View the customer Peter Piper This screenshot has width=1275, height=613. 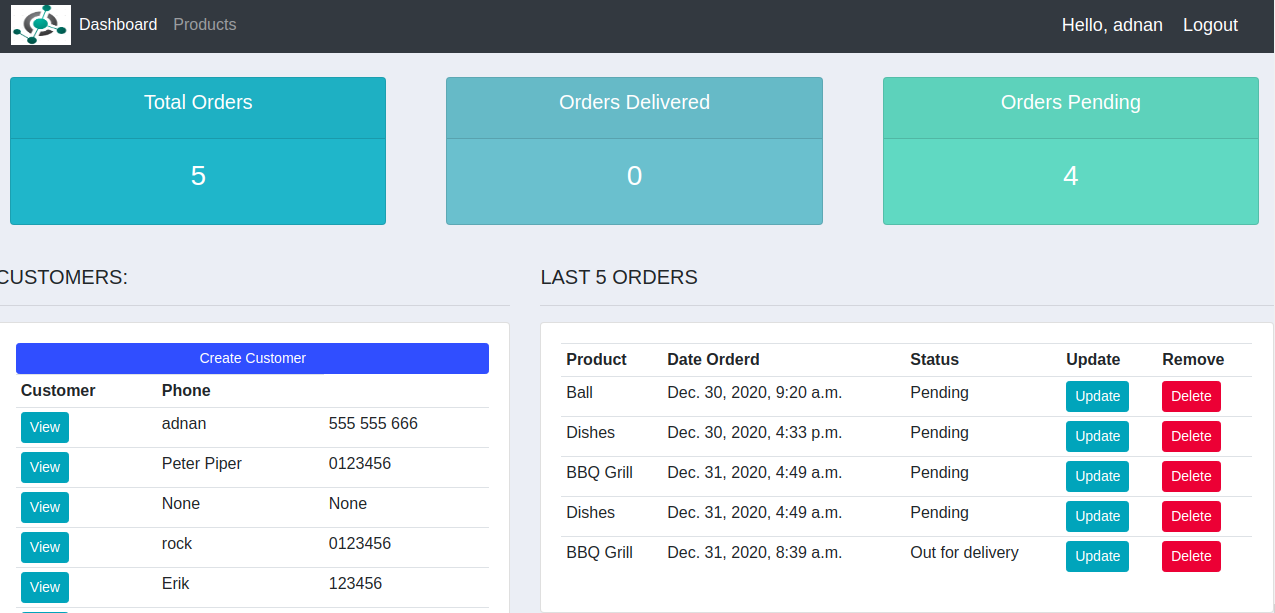coord(44,467)
